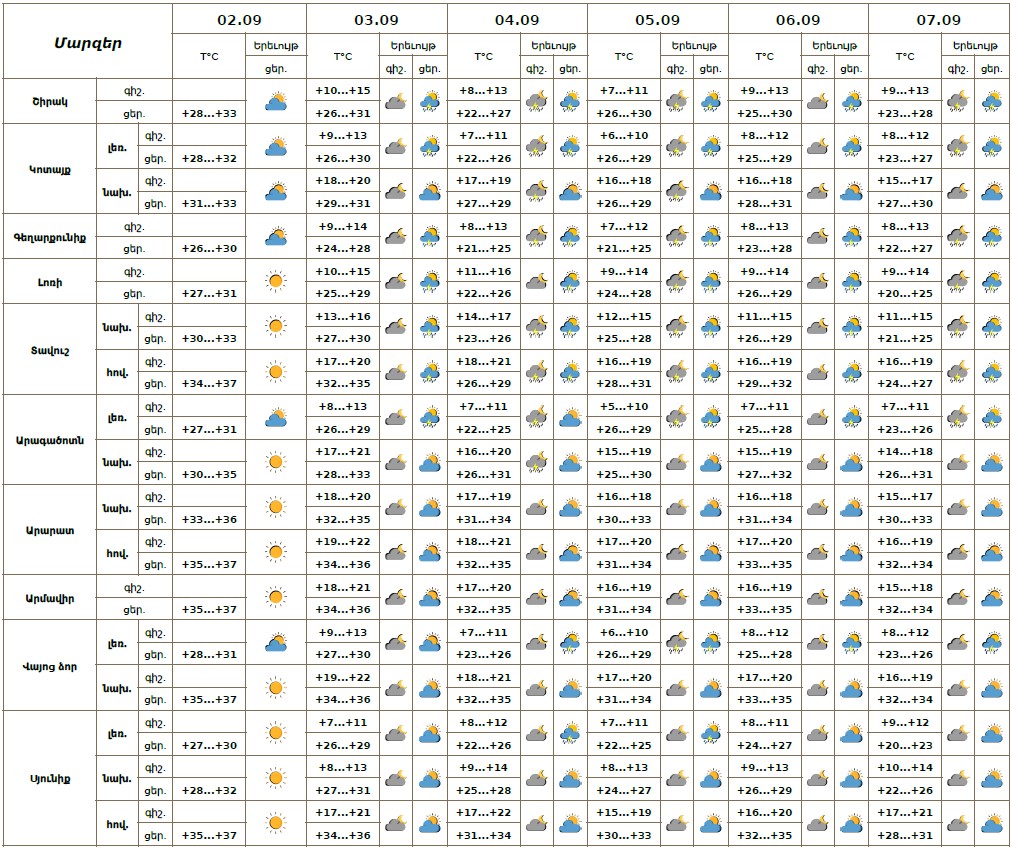Click the 07.09 date header
The width and height of the screenshot is (1012, 849).
click(939, 20)
